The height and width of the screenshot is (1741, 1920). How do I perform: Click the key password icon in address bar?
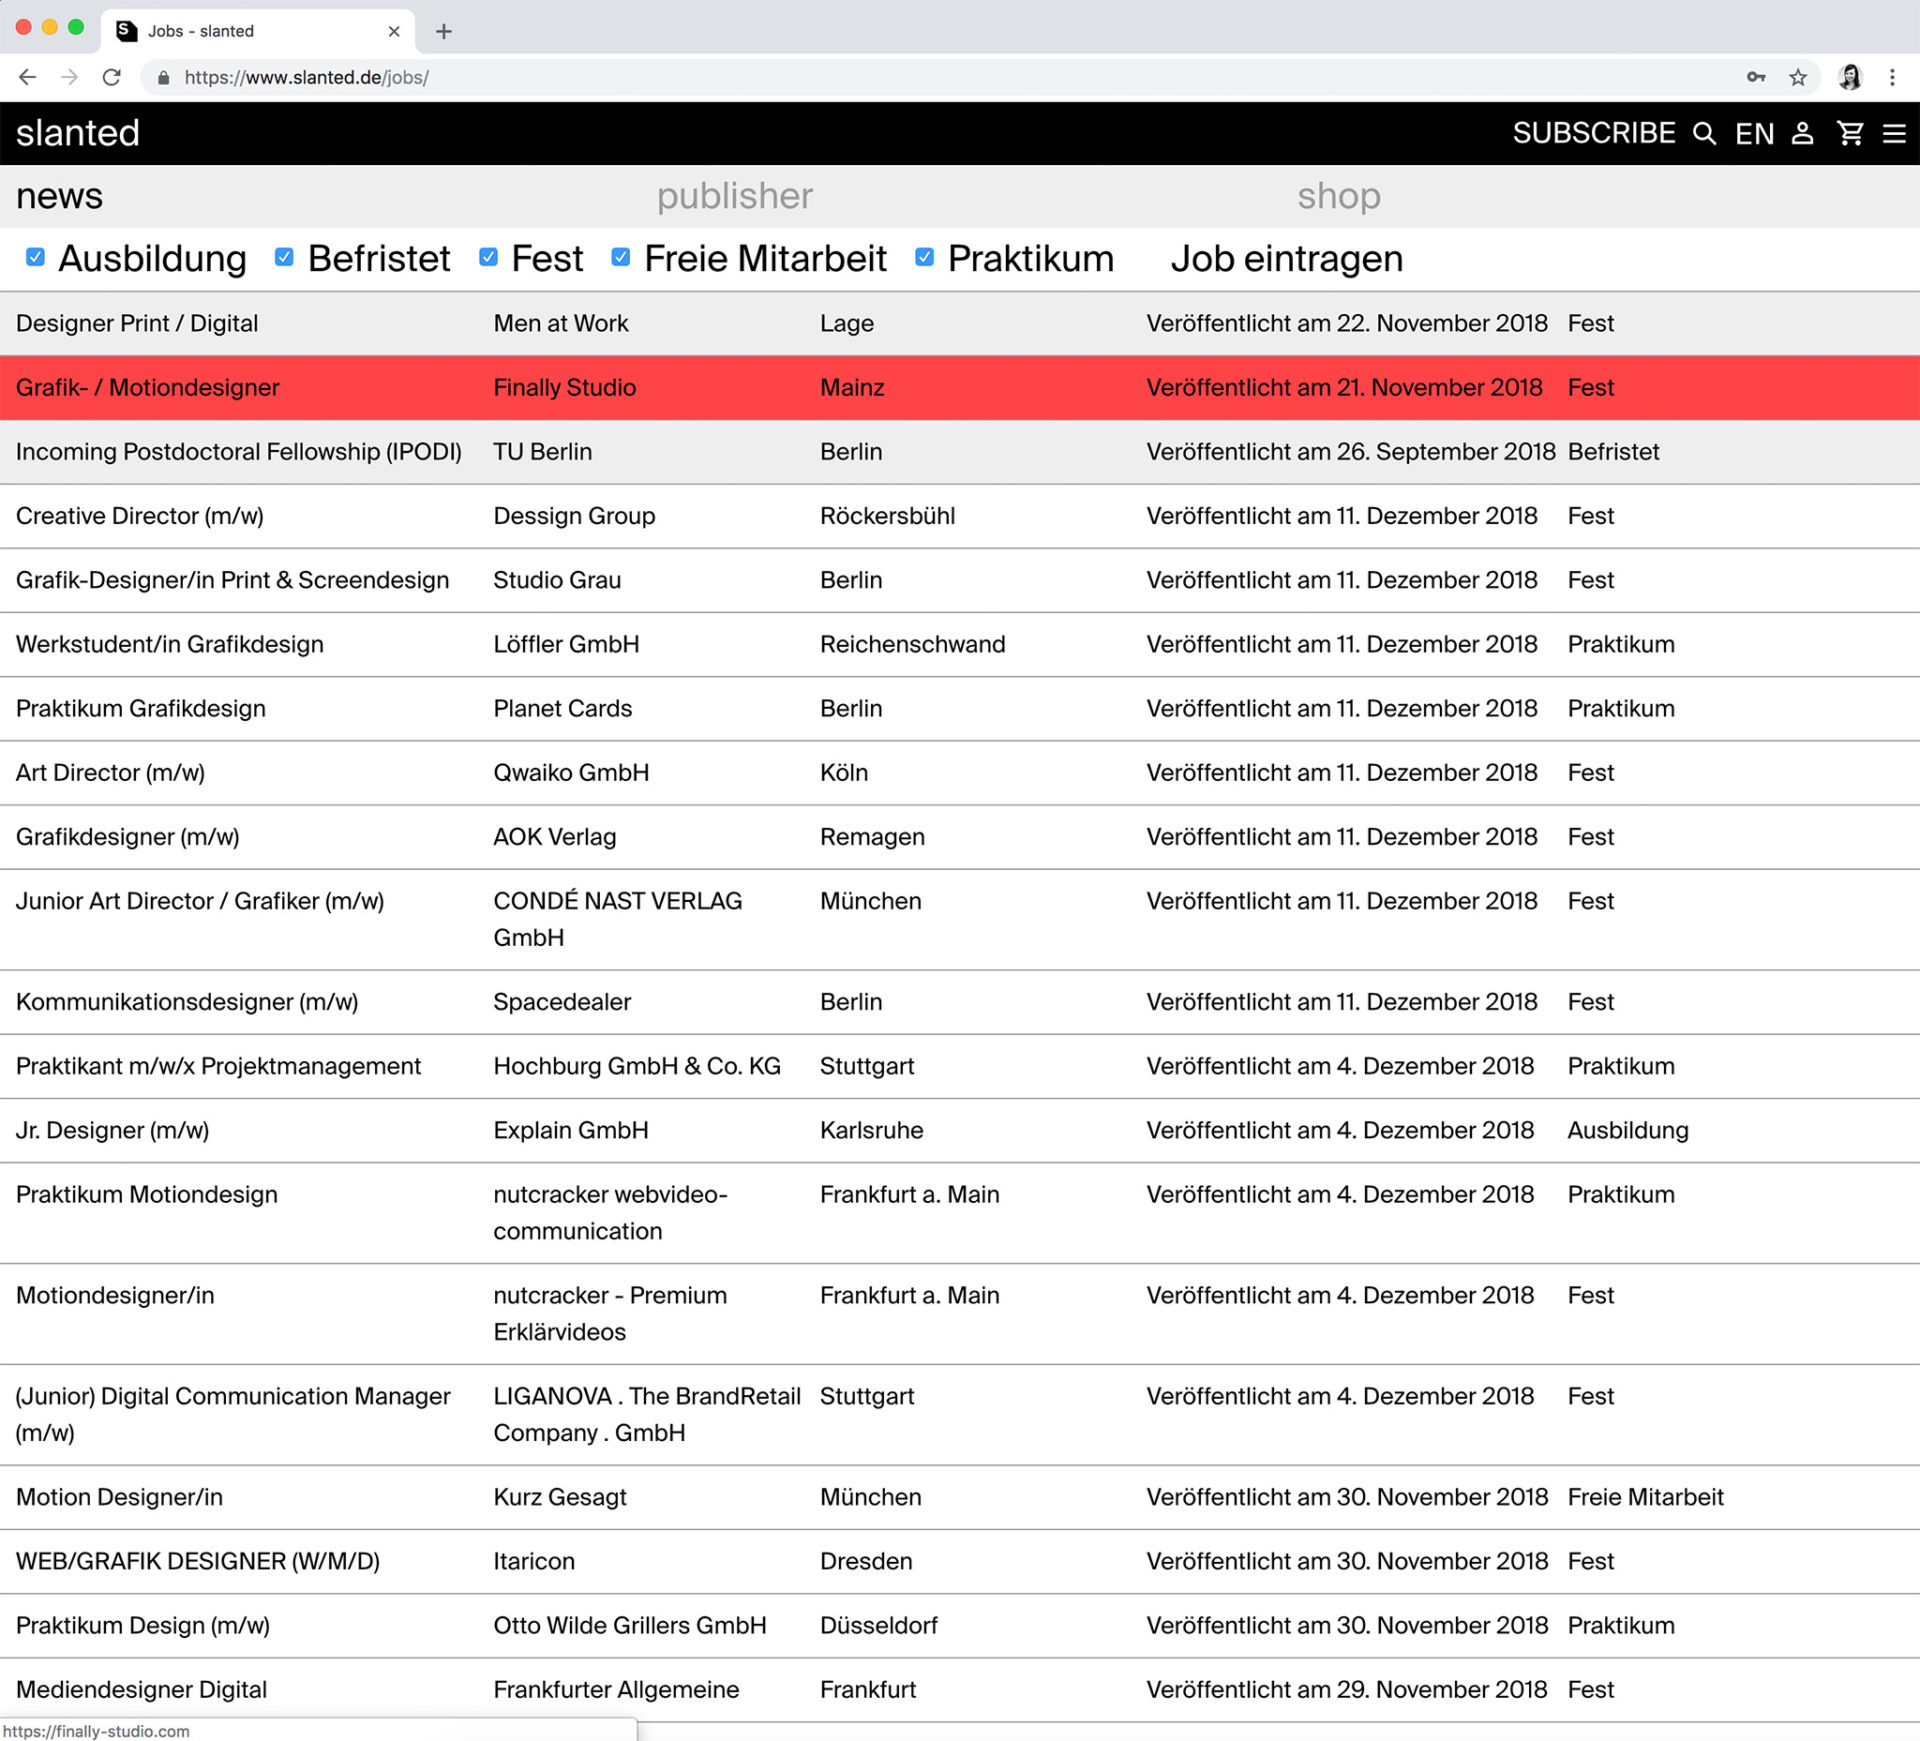point(1755,77)
